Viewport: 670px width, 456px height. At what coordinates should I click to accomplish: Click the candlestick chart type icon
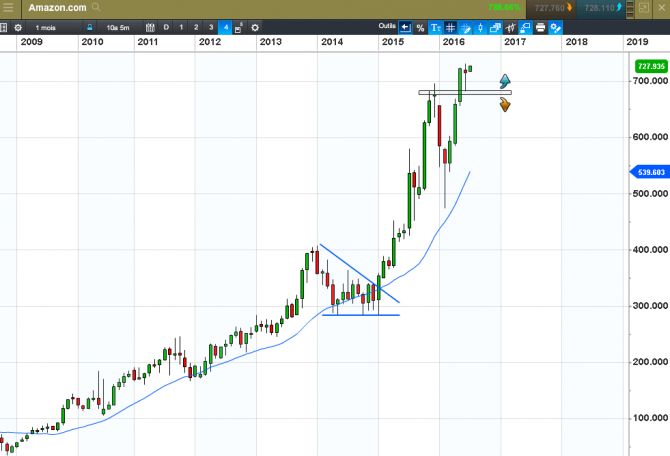point(480,28)
